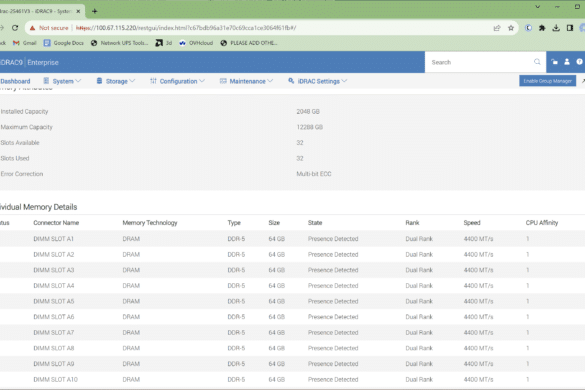Click the iDRAC Search input field

pyautogui.click(x=481, y=62)
